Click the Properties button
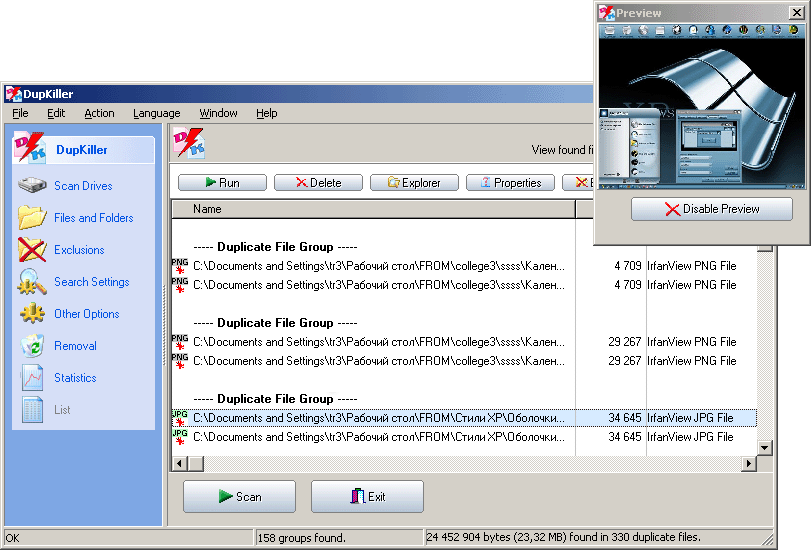 pyautogui.click(x=510, y=183)
